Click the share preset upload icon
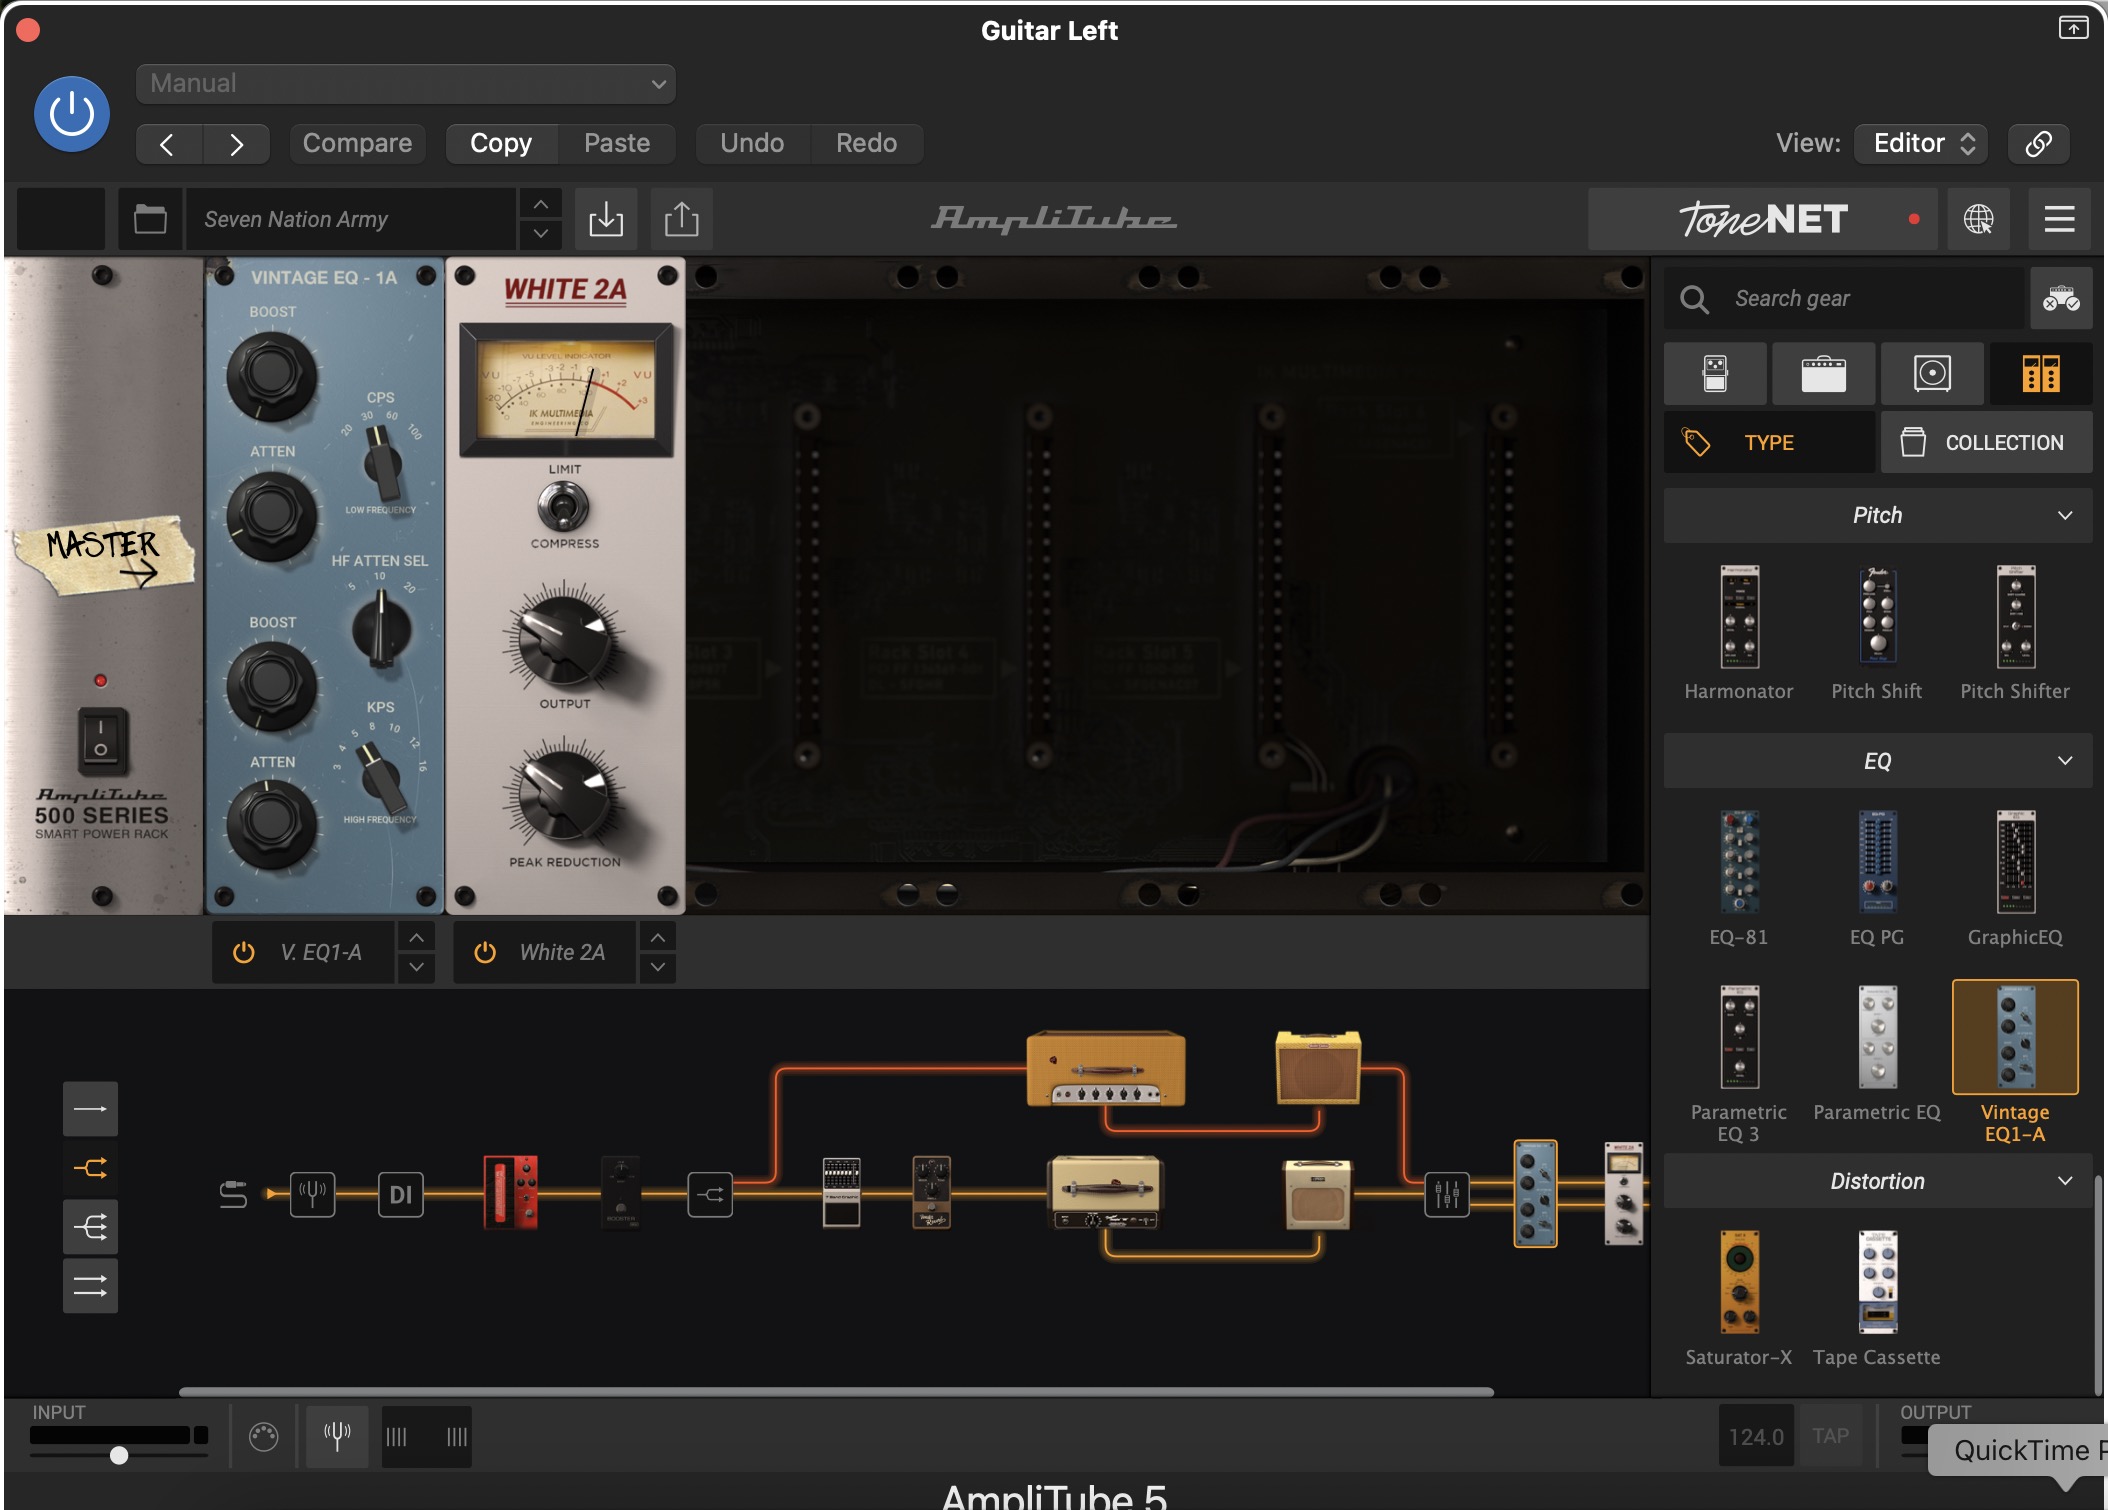 tap(681, 219)
